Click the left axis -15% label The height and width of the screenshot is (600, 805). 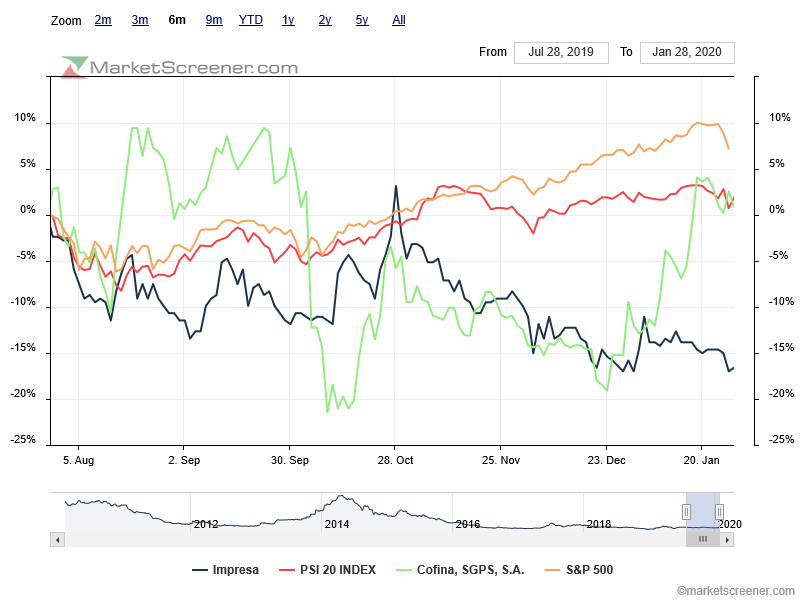[x=23, y=347]
